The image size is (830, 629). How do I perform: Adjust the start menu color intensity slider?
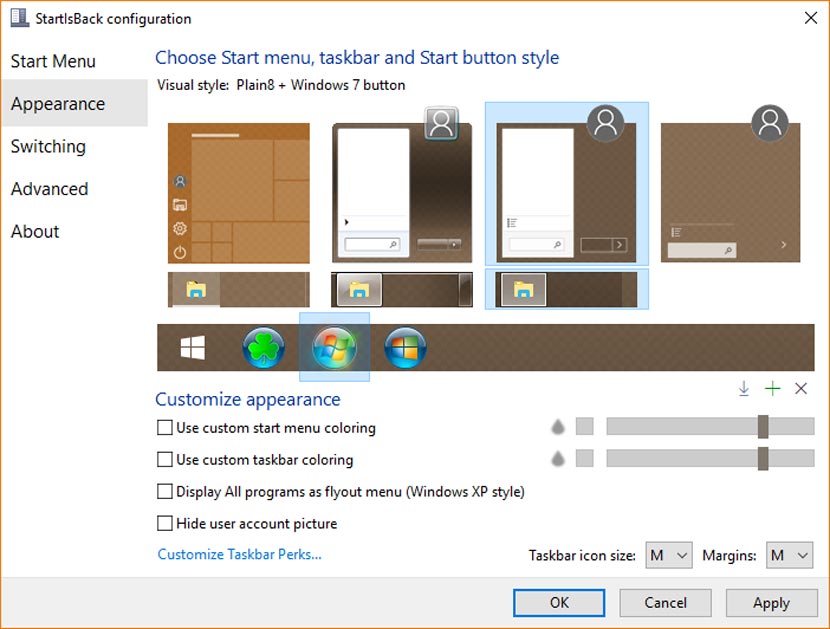coord(763,427)
